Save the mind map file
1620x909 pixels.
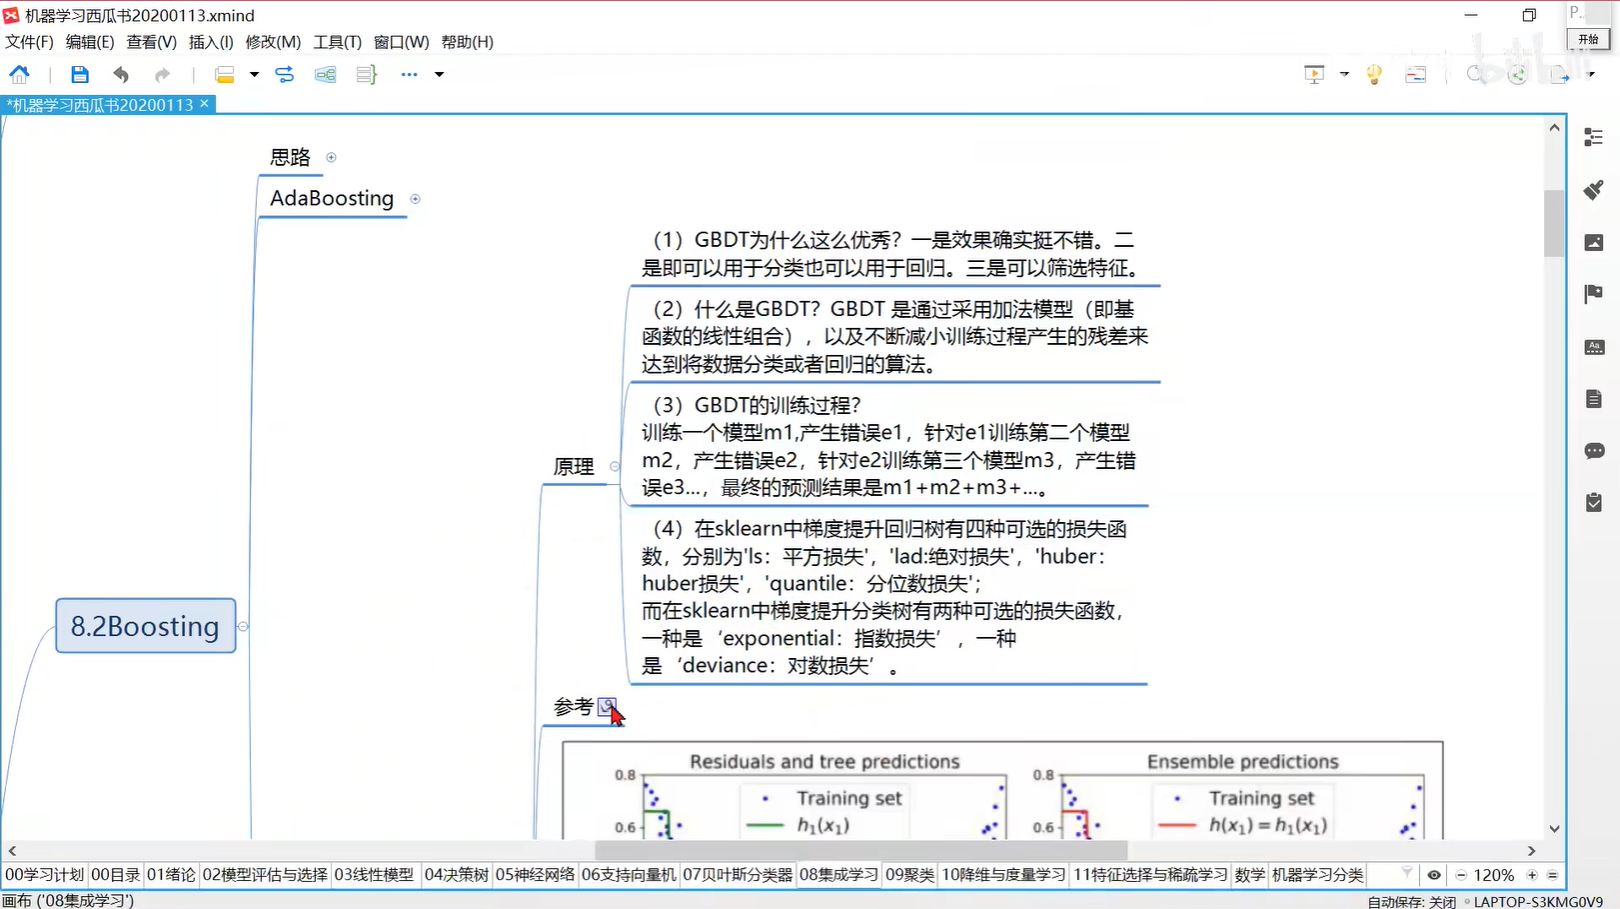[79, 74]
